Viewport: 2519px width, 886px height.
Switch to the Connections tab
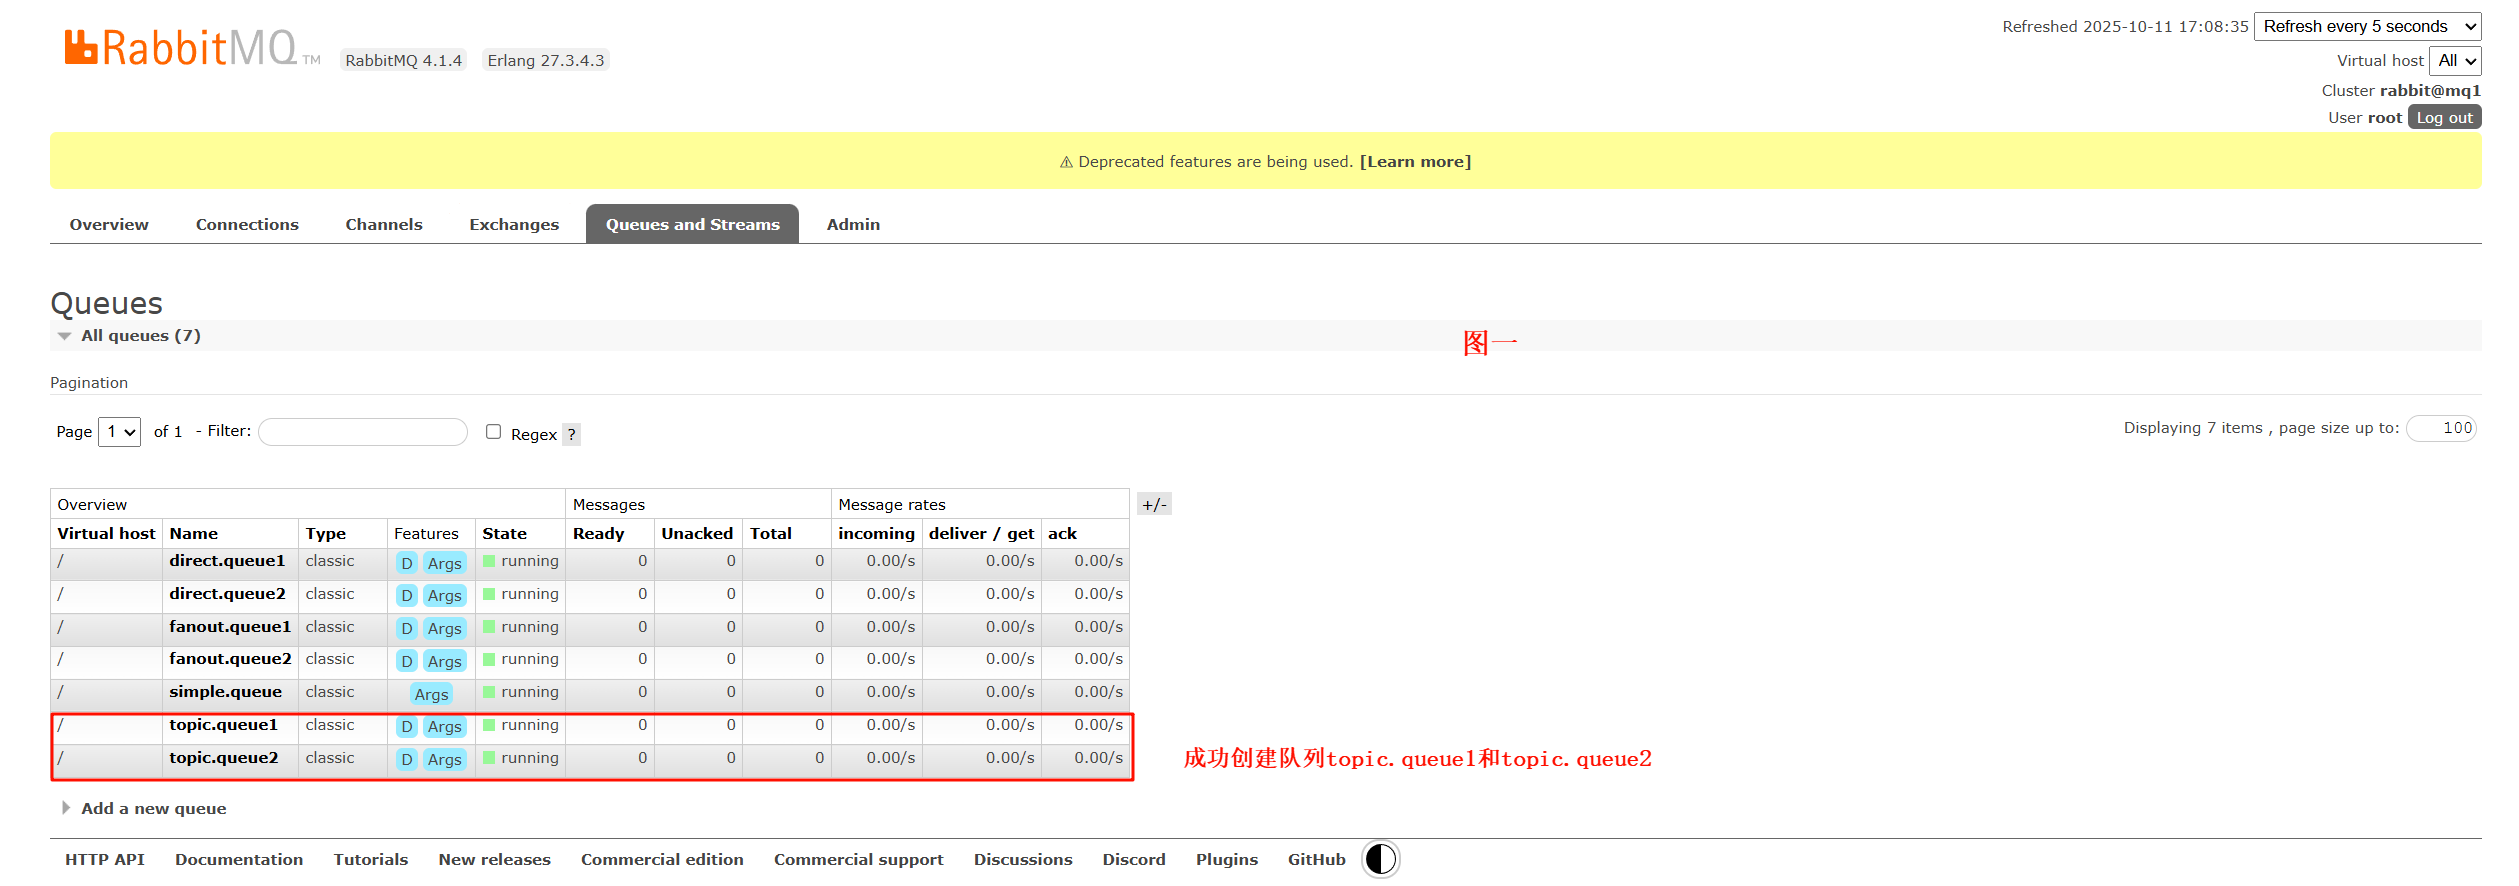247,224
